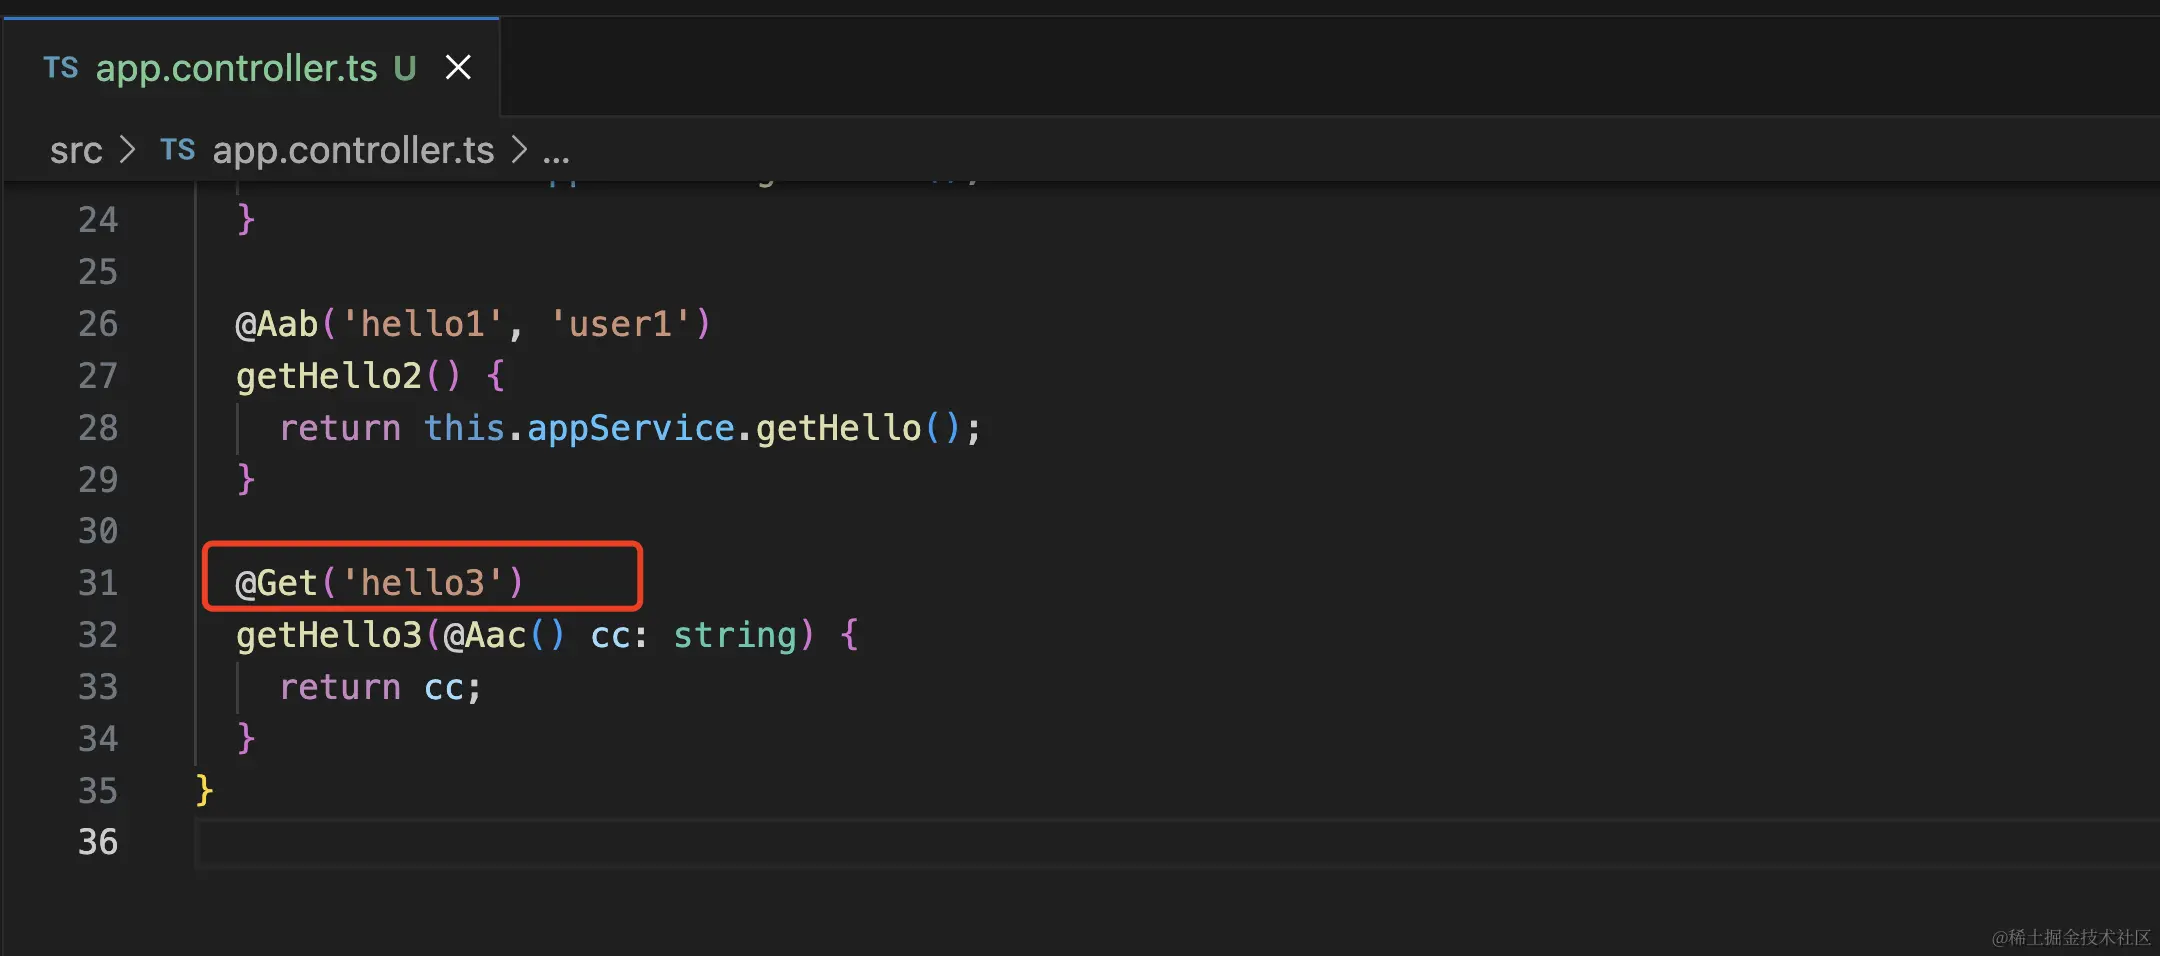Image resolution: width=2160 pixels, height=956 pixels.
Task: Click the return keyword on line 33
Action: [x=340, y=687]
